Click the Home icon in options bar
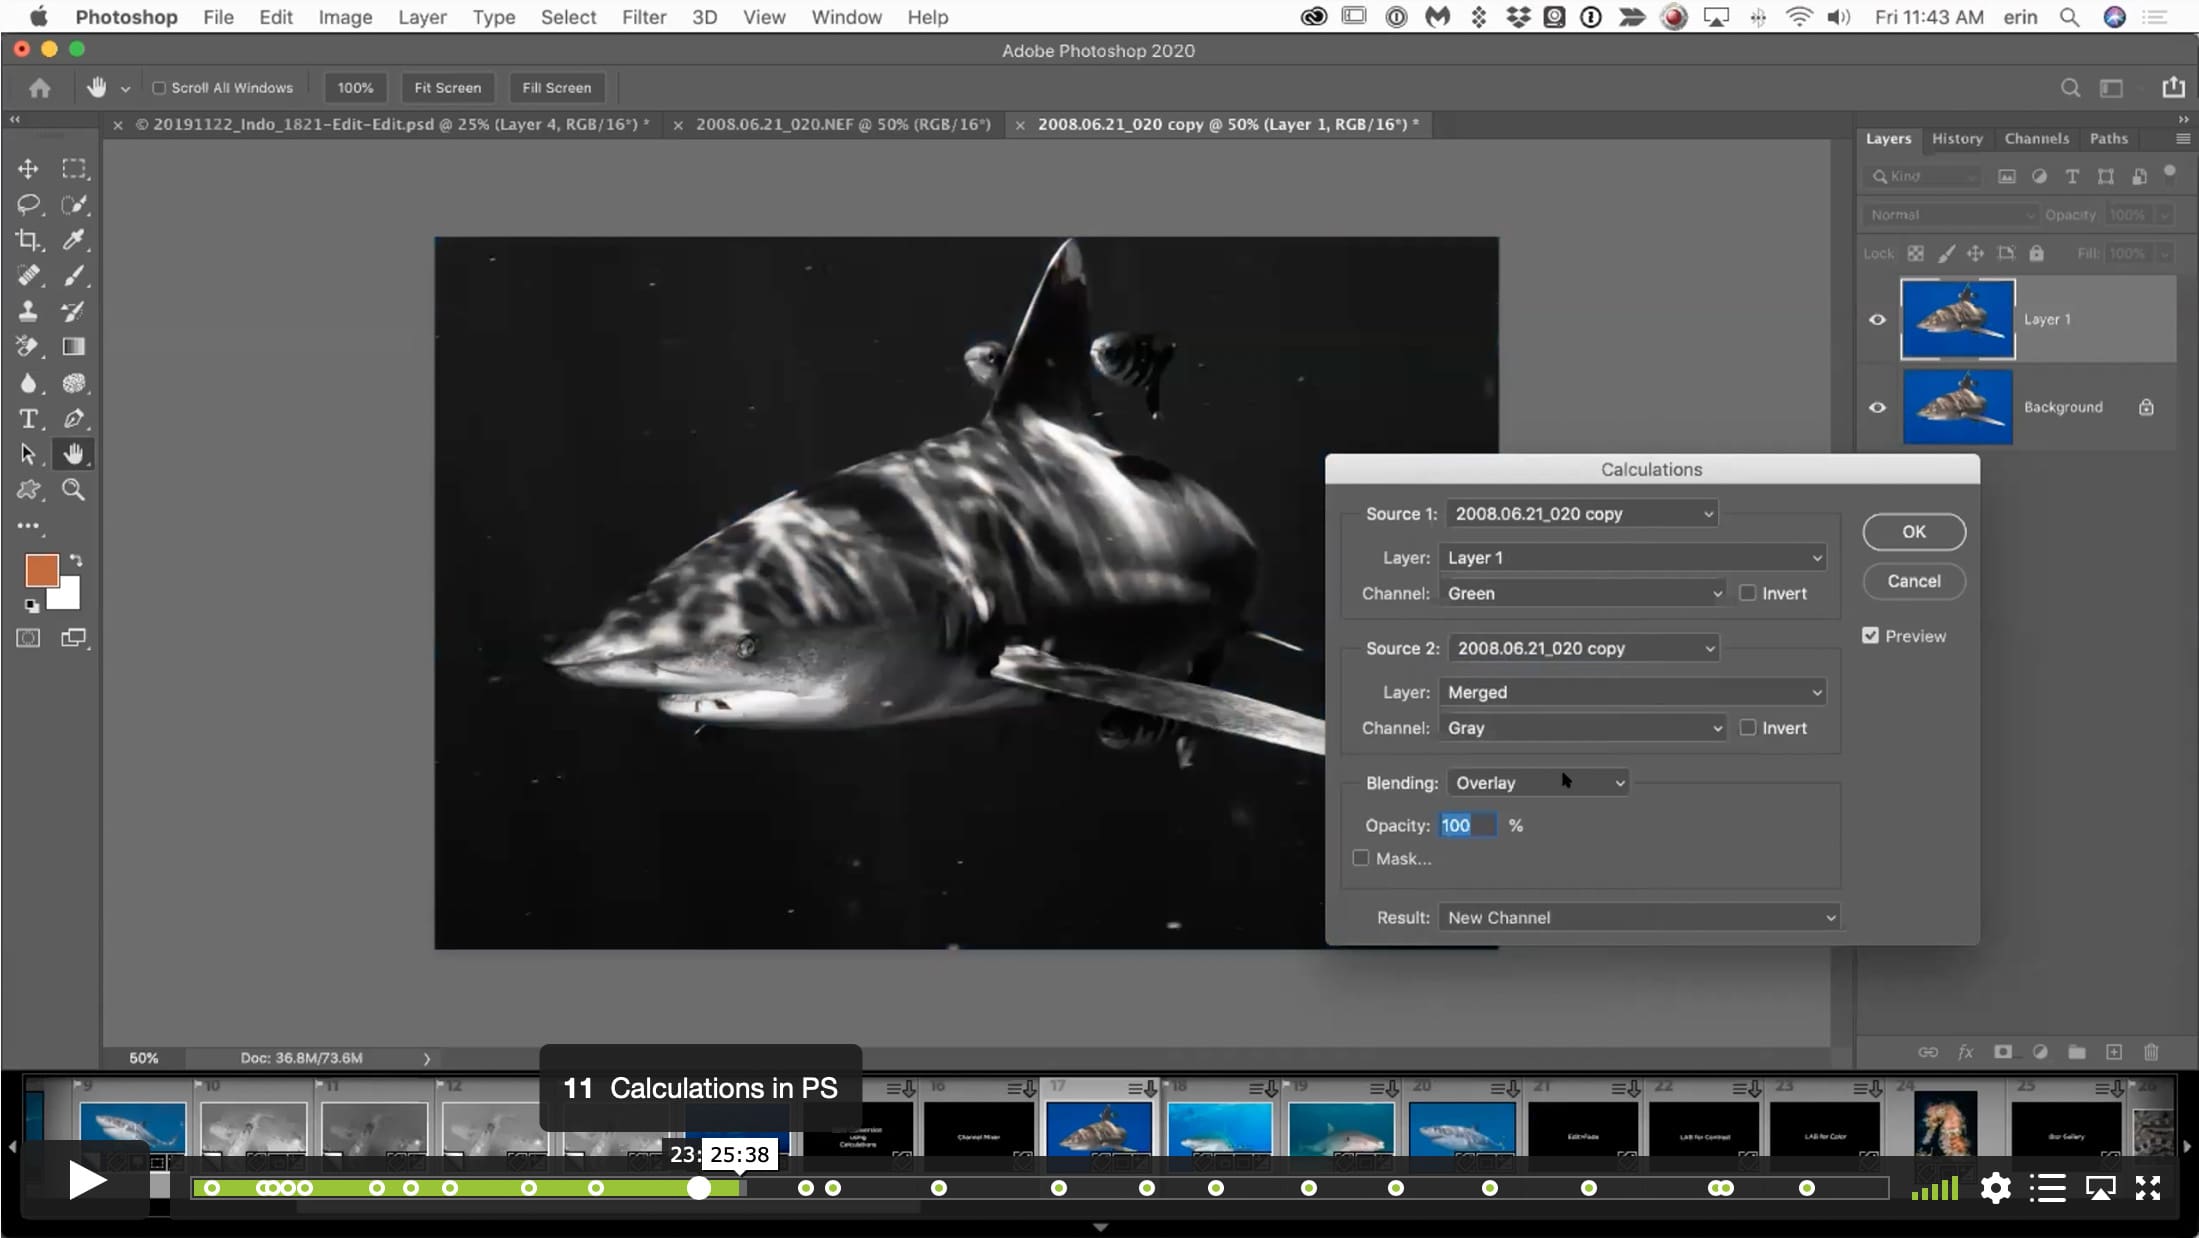Viewport: 2199px width, 1238px height. (x=40, y=88)
